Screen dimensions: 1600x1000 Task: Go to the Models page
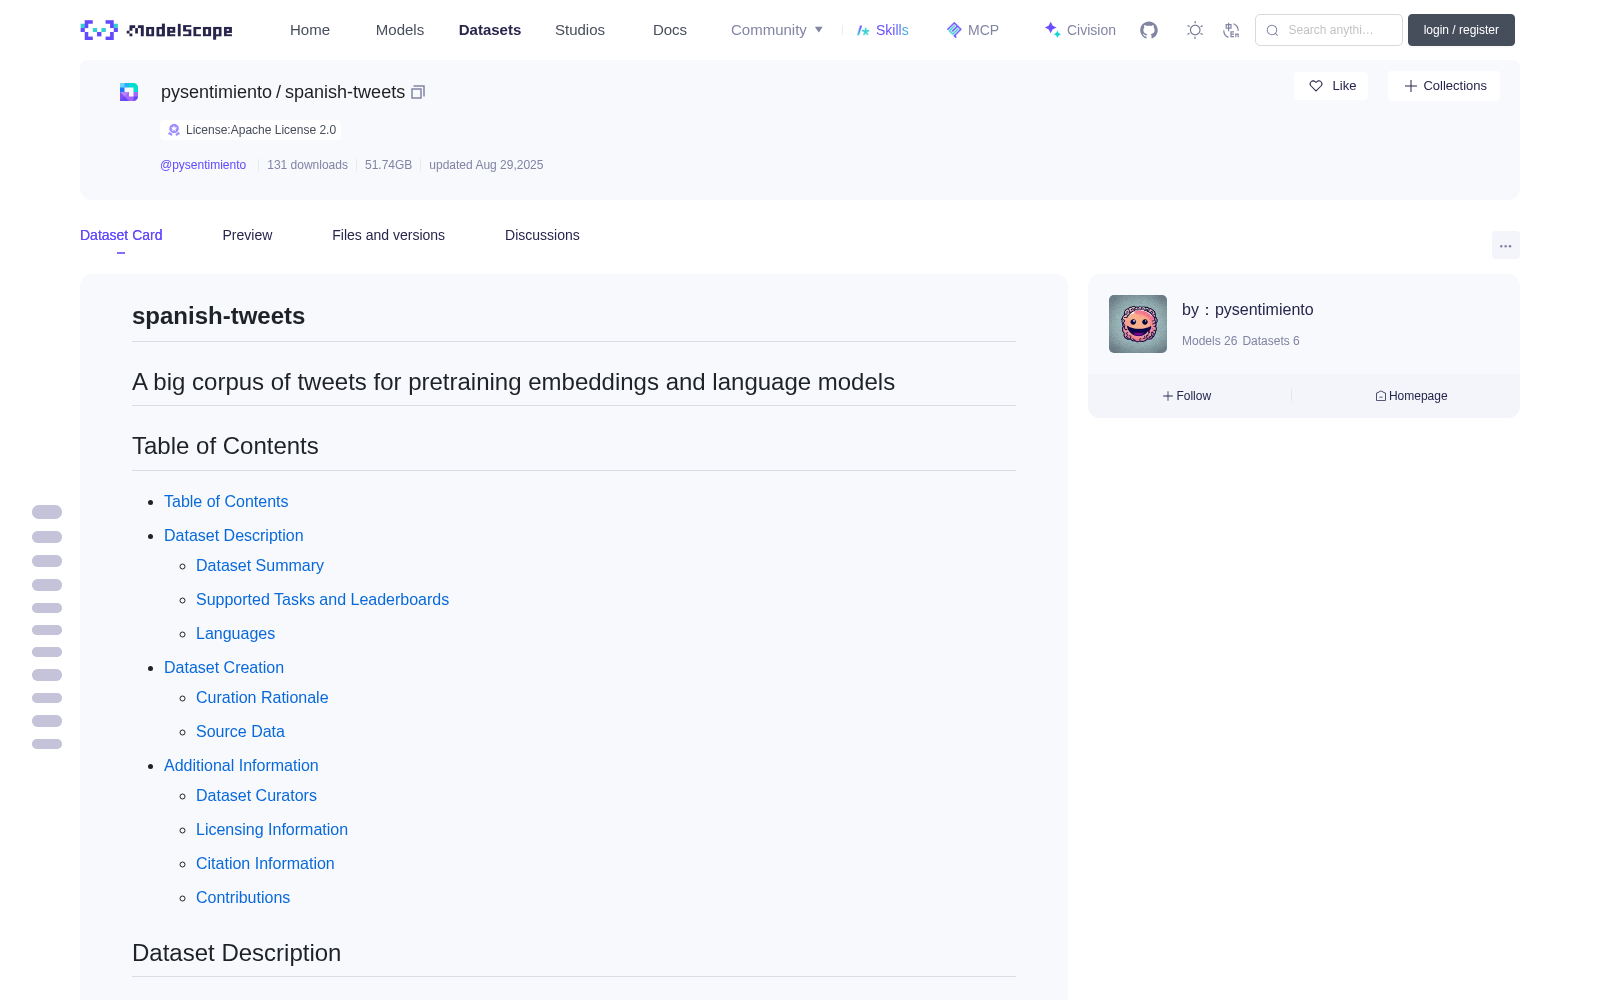tap(400, 30)
